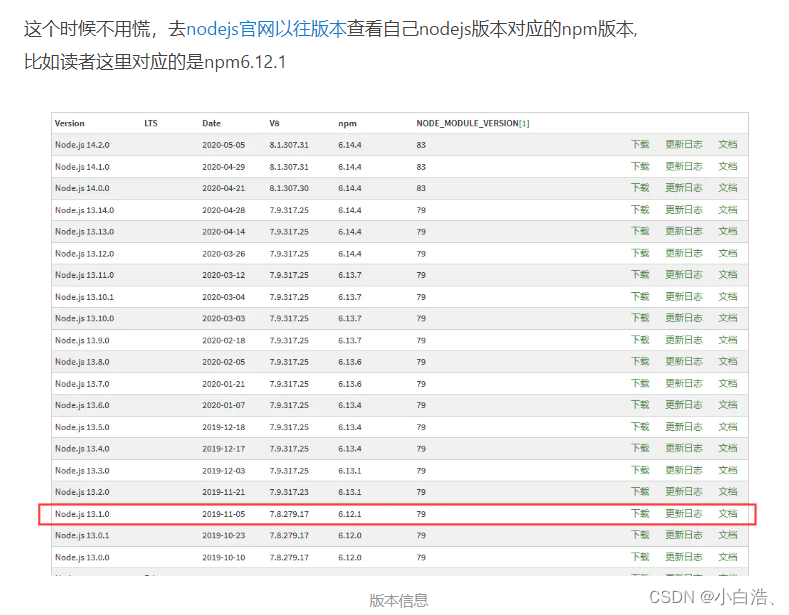Click the Node.js 14.1.0 version cell
Image resolution: width=789 pixels, height=615 pixels.
point(82,167)
